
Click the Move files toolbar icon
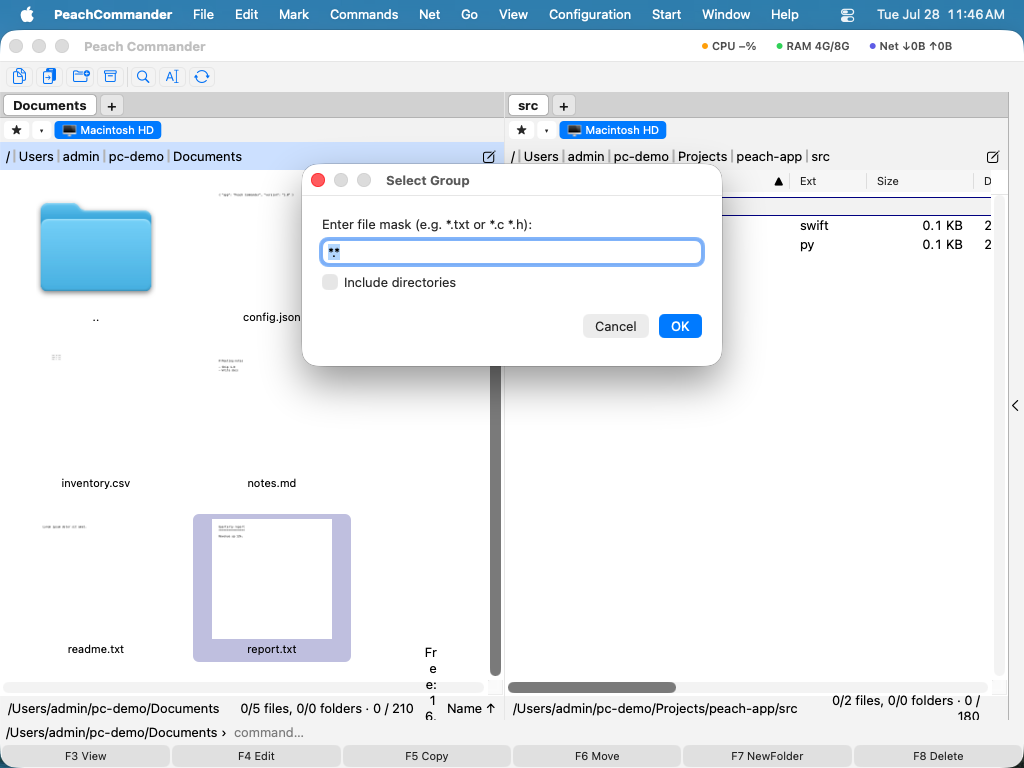(49, 76)
